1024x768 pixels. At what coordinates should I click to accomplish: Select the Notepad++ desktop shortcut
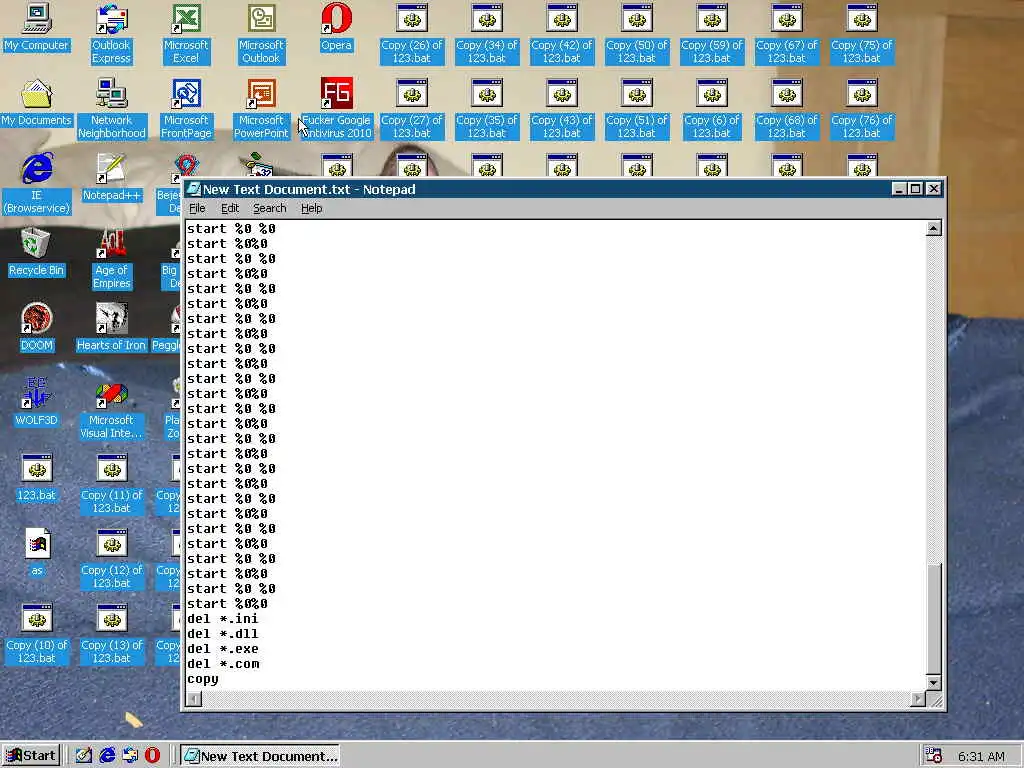click(x=112, y=178)
